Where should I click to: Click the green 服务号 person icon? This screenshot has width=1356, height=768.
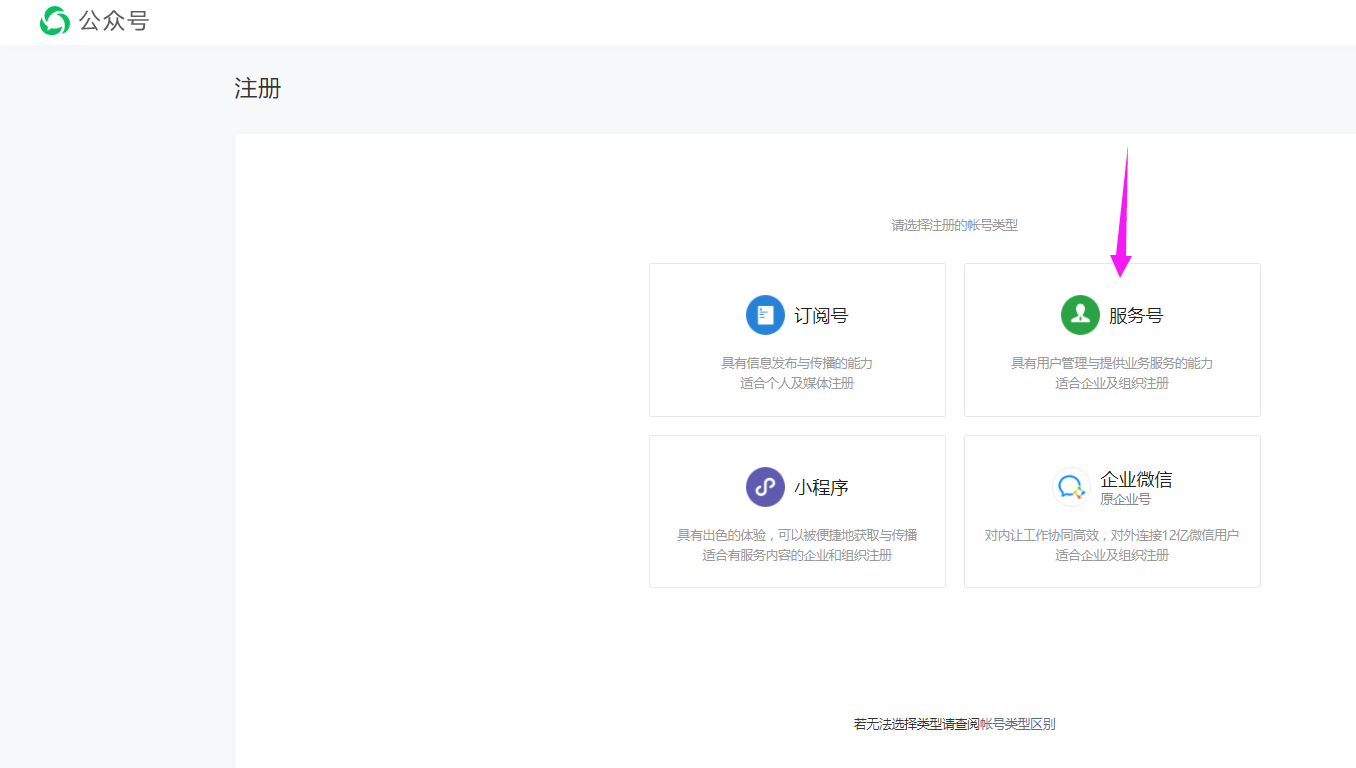1080,315
